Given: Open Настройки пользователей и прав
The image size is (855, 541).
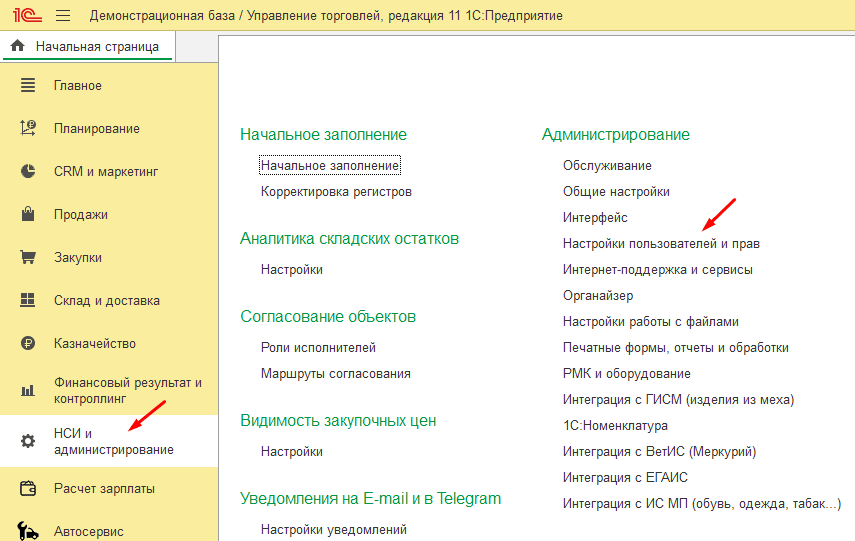Looking at the screenshot, I should pos(661,243).
